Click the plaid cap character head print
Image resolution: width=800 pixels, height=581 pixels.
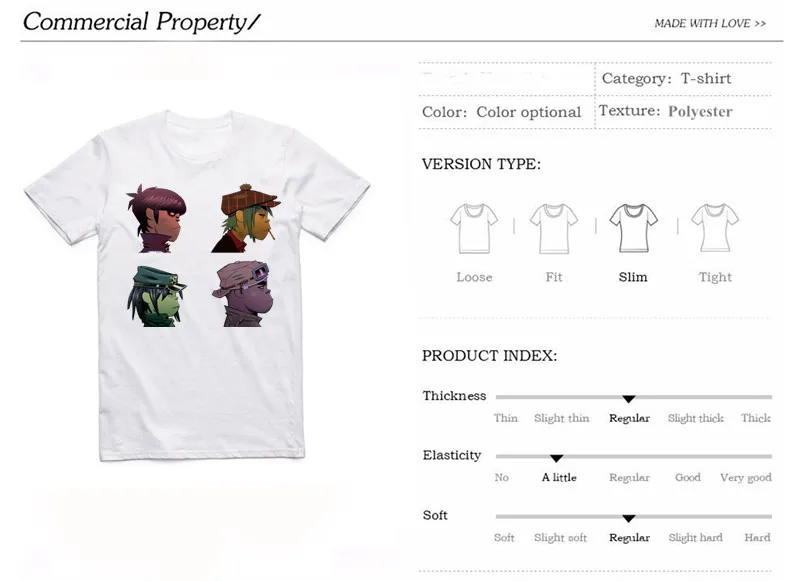243,218
